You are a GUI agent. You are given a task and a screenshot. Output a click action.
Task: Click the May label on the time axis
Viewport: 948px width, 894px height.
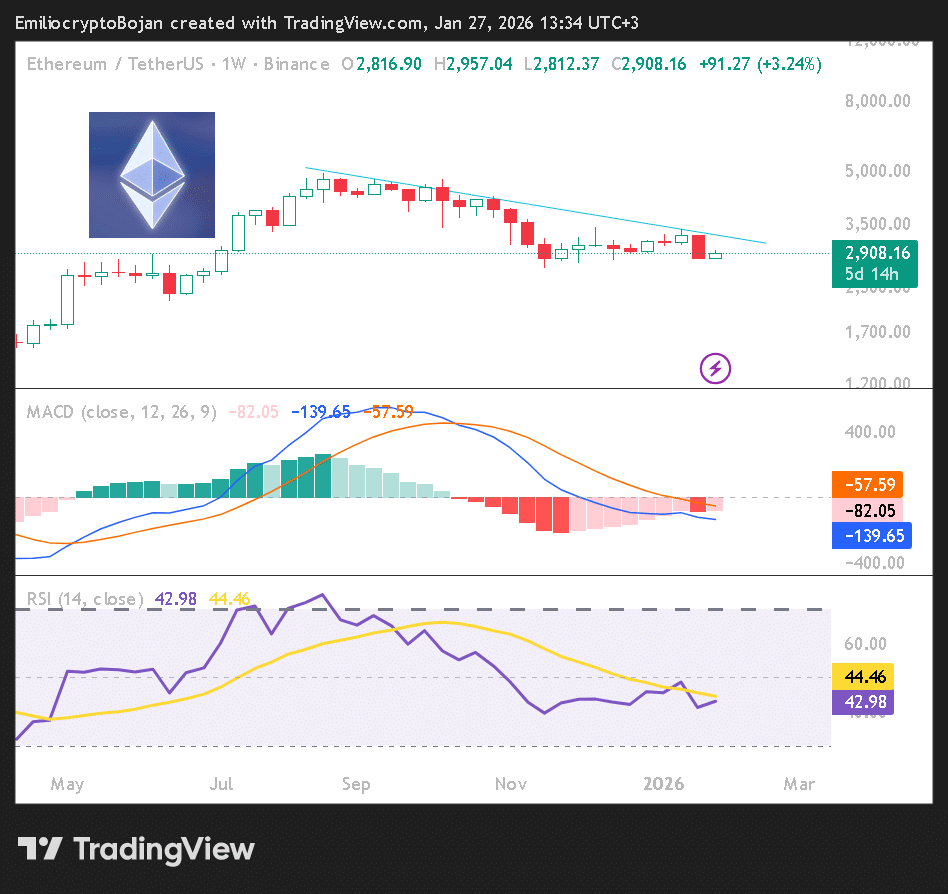pos(67,784)
